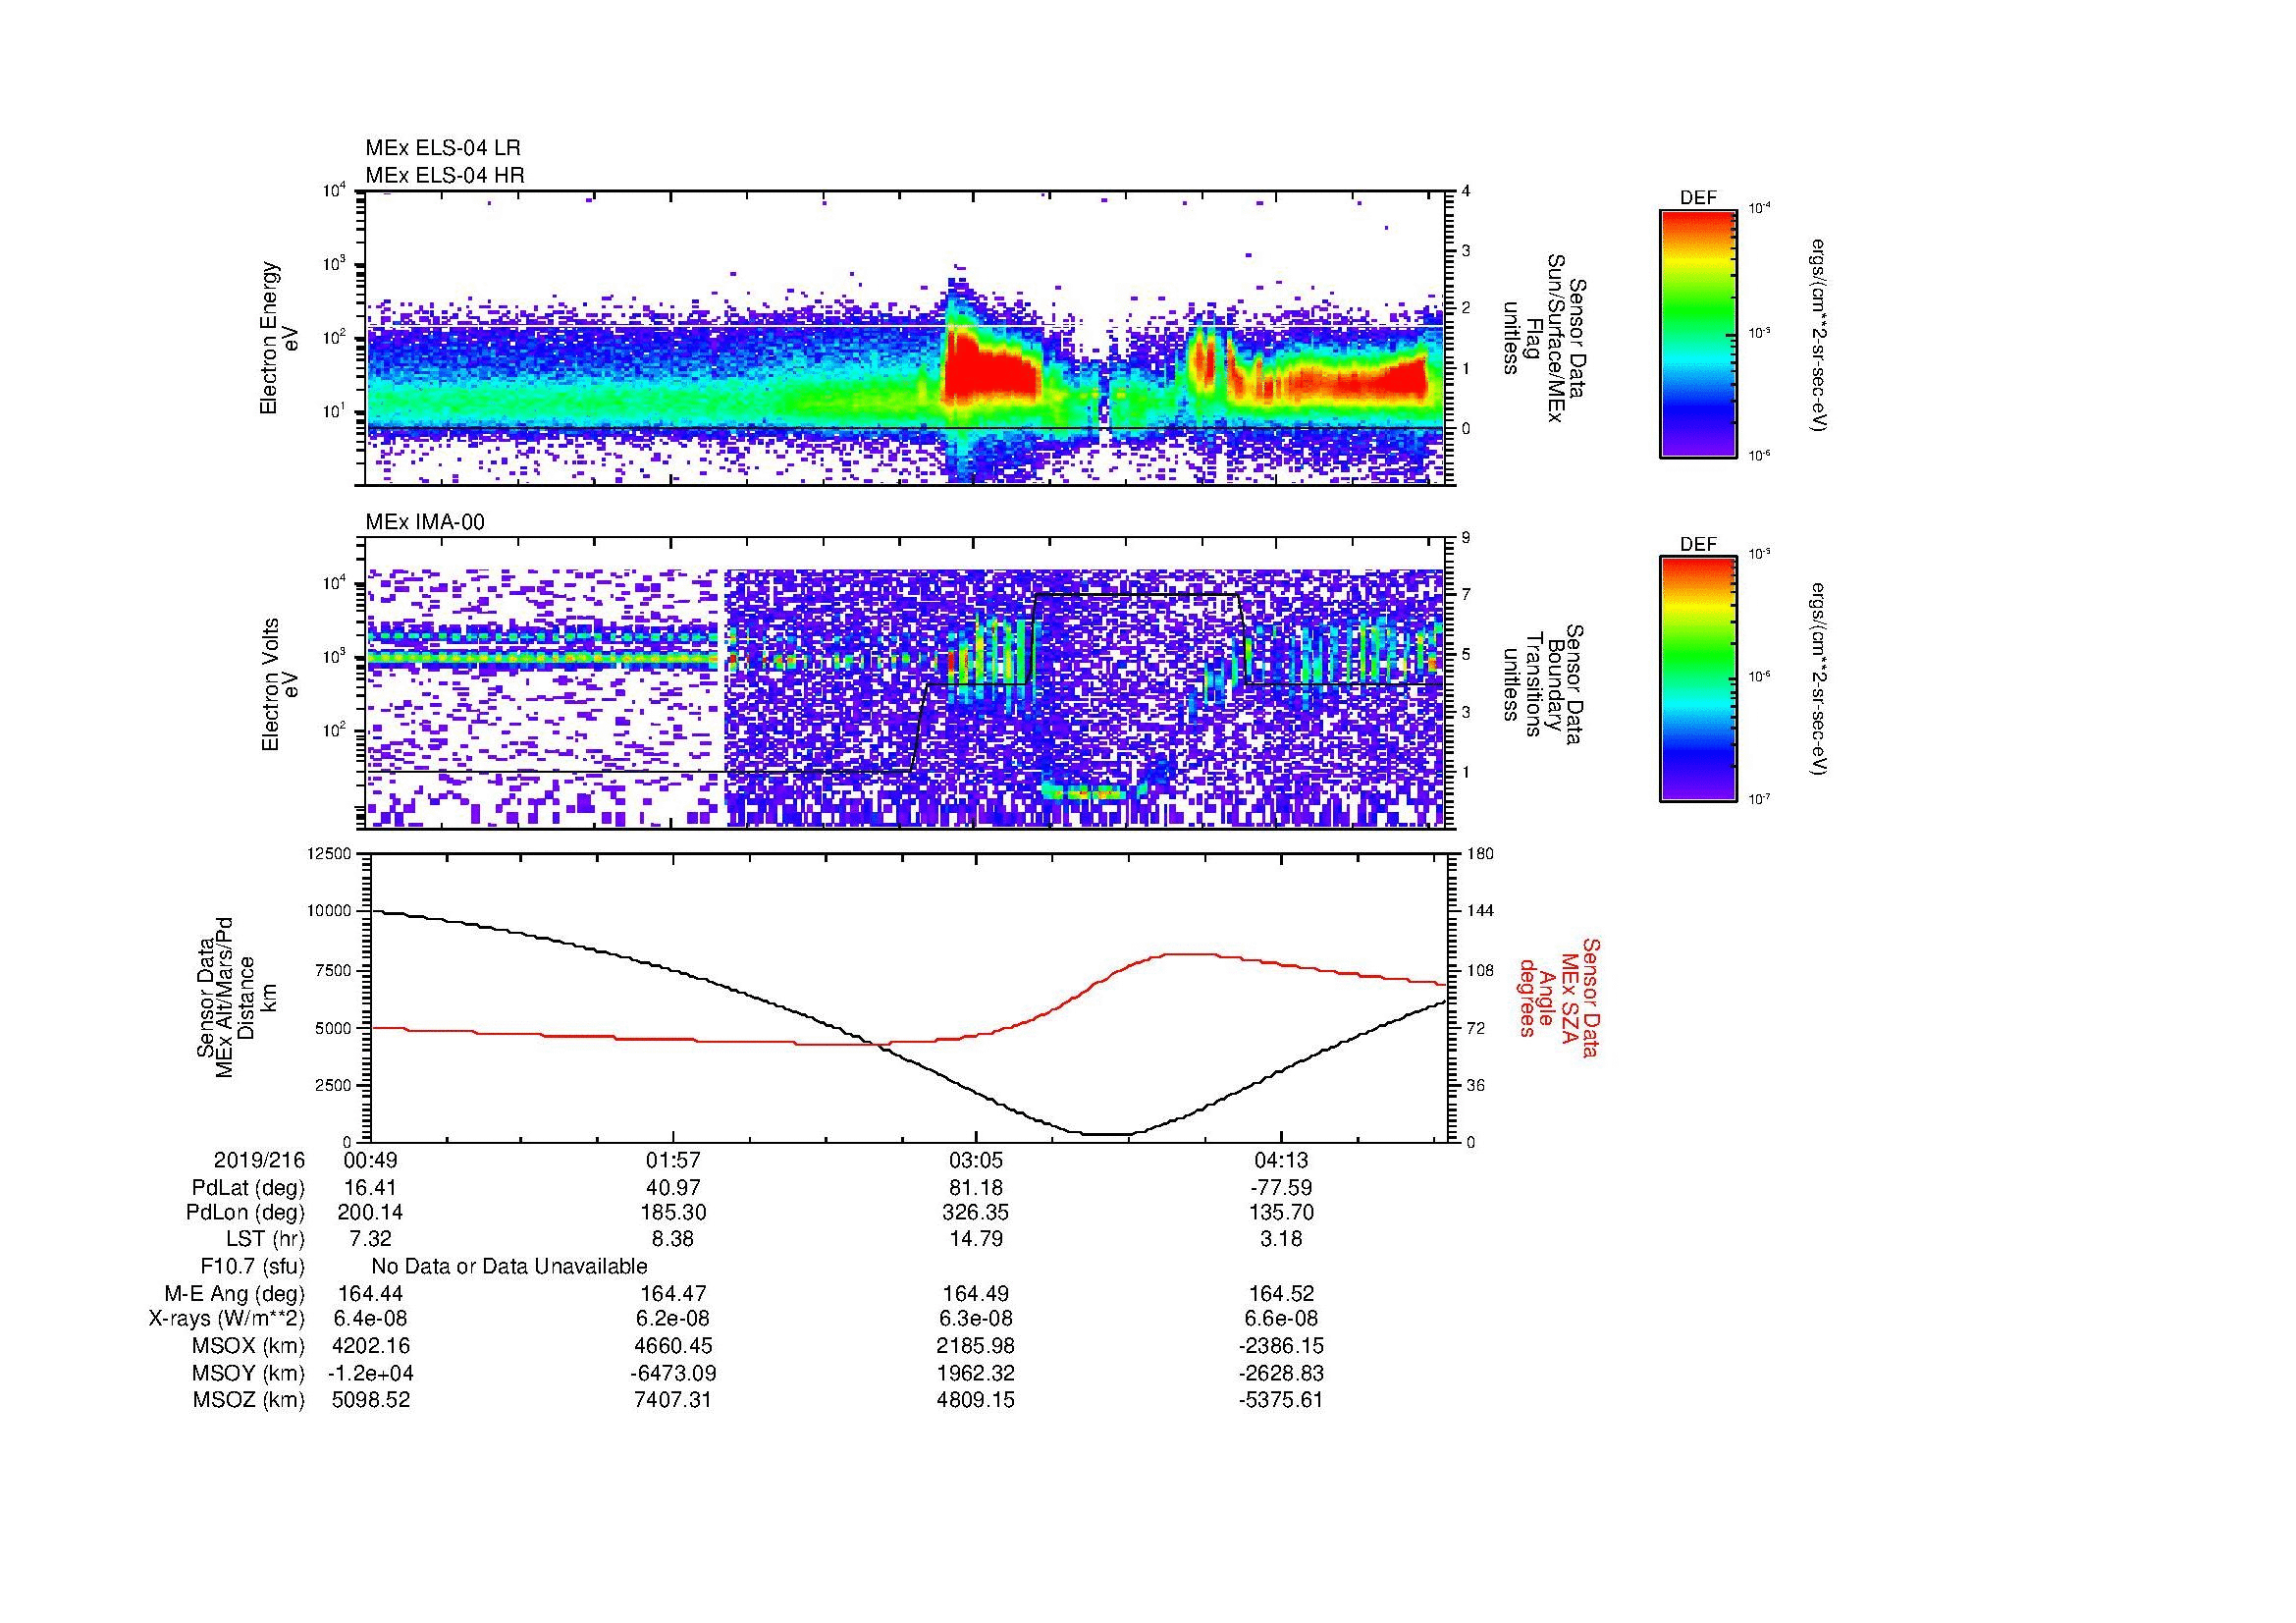The image size is (2296, 1623).
Task: Click MSOX value '-2386.15'
Action: tap(1281, 1347)
